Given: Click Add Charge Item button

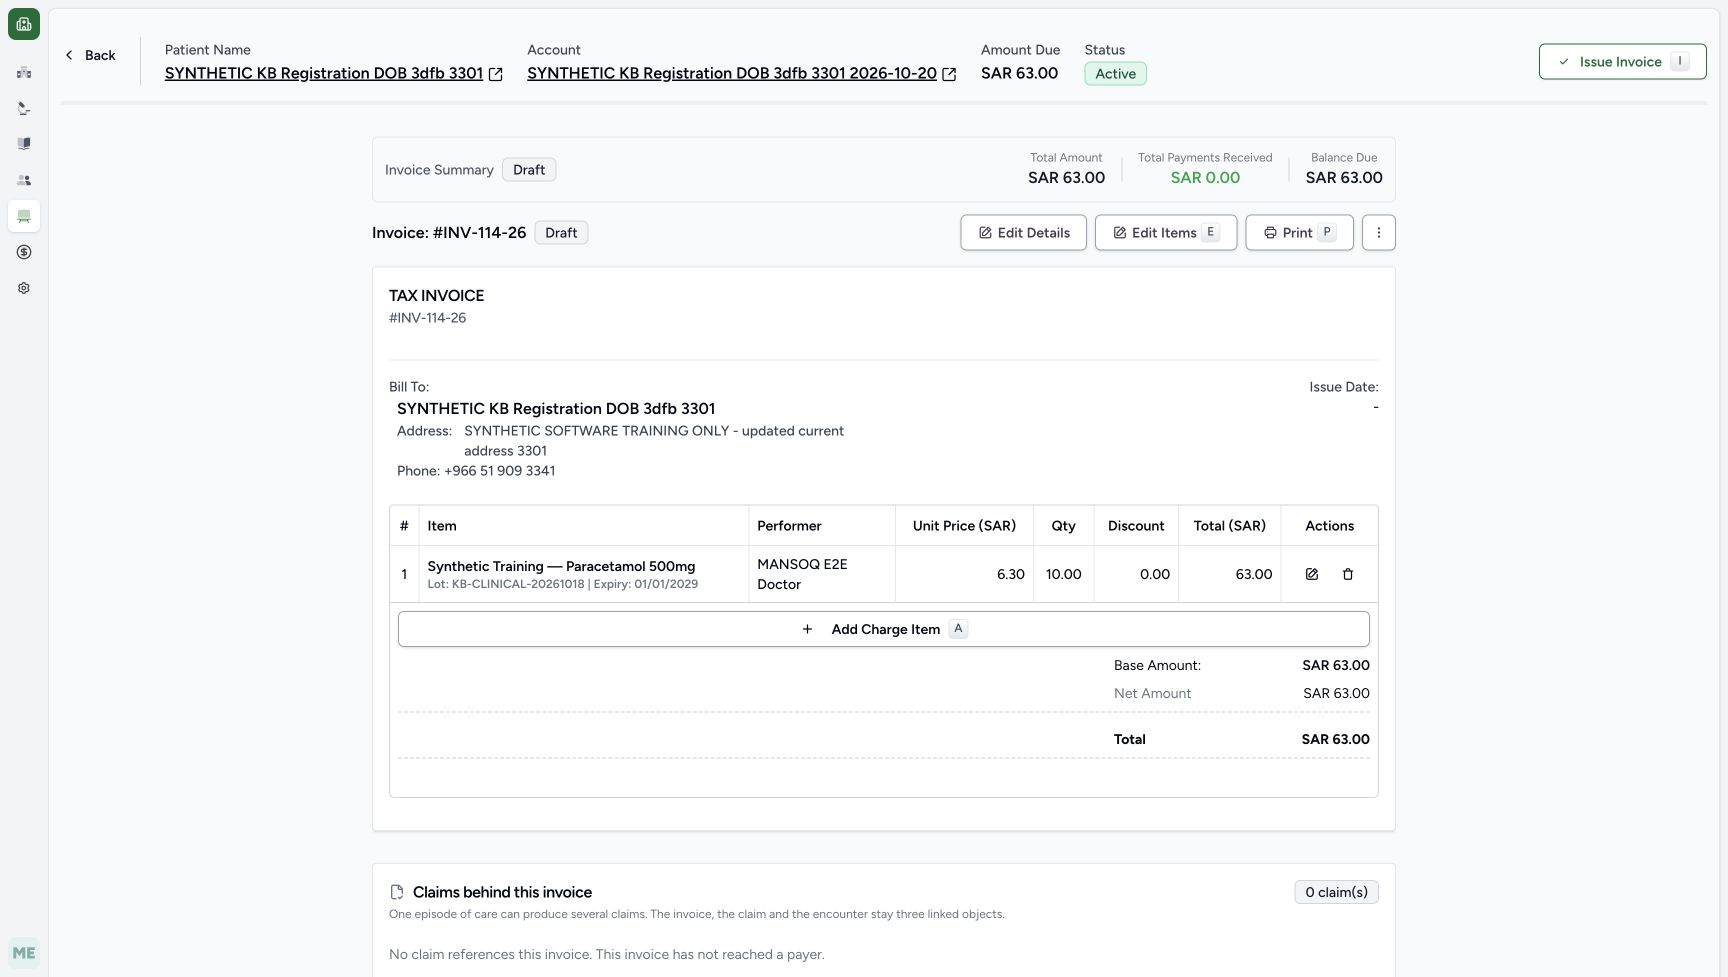Looking at the screenshot, I should pyautogui.click(x=883, y=629).
